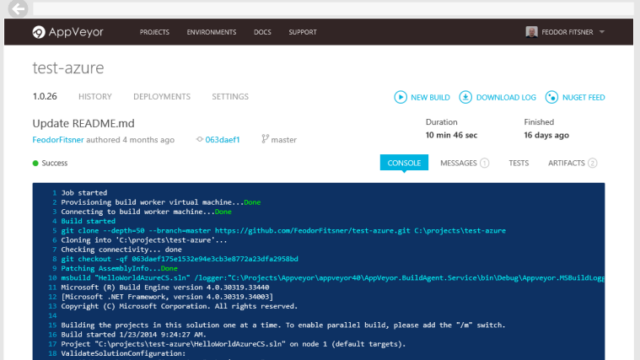Click the New Build play icon
The height and width of the screenshot is (360, 640).
(400, 97)
